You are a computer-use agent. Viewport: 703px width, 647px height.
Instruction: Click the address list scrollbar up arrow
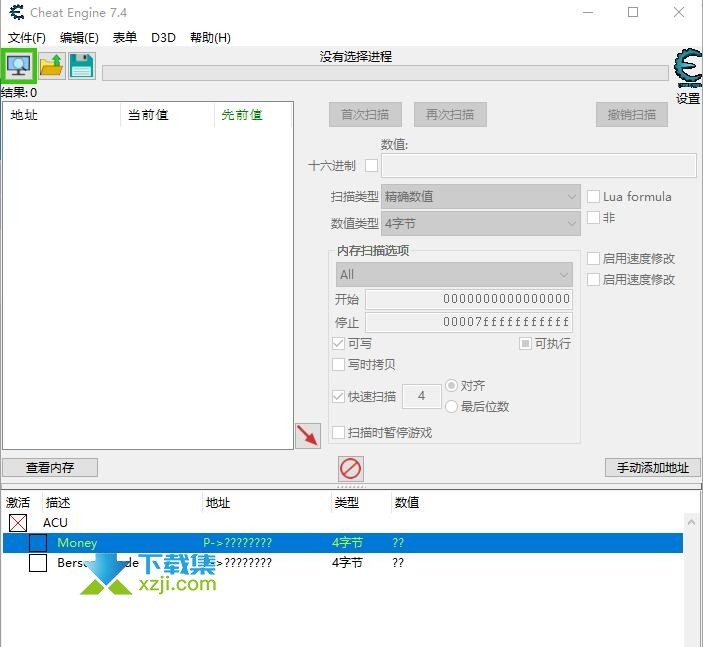691,522
